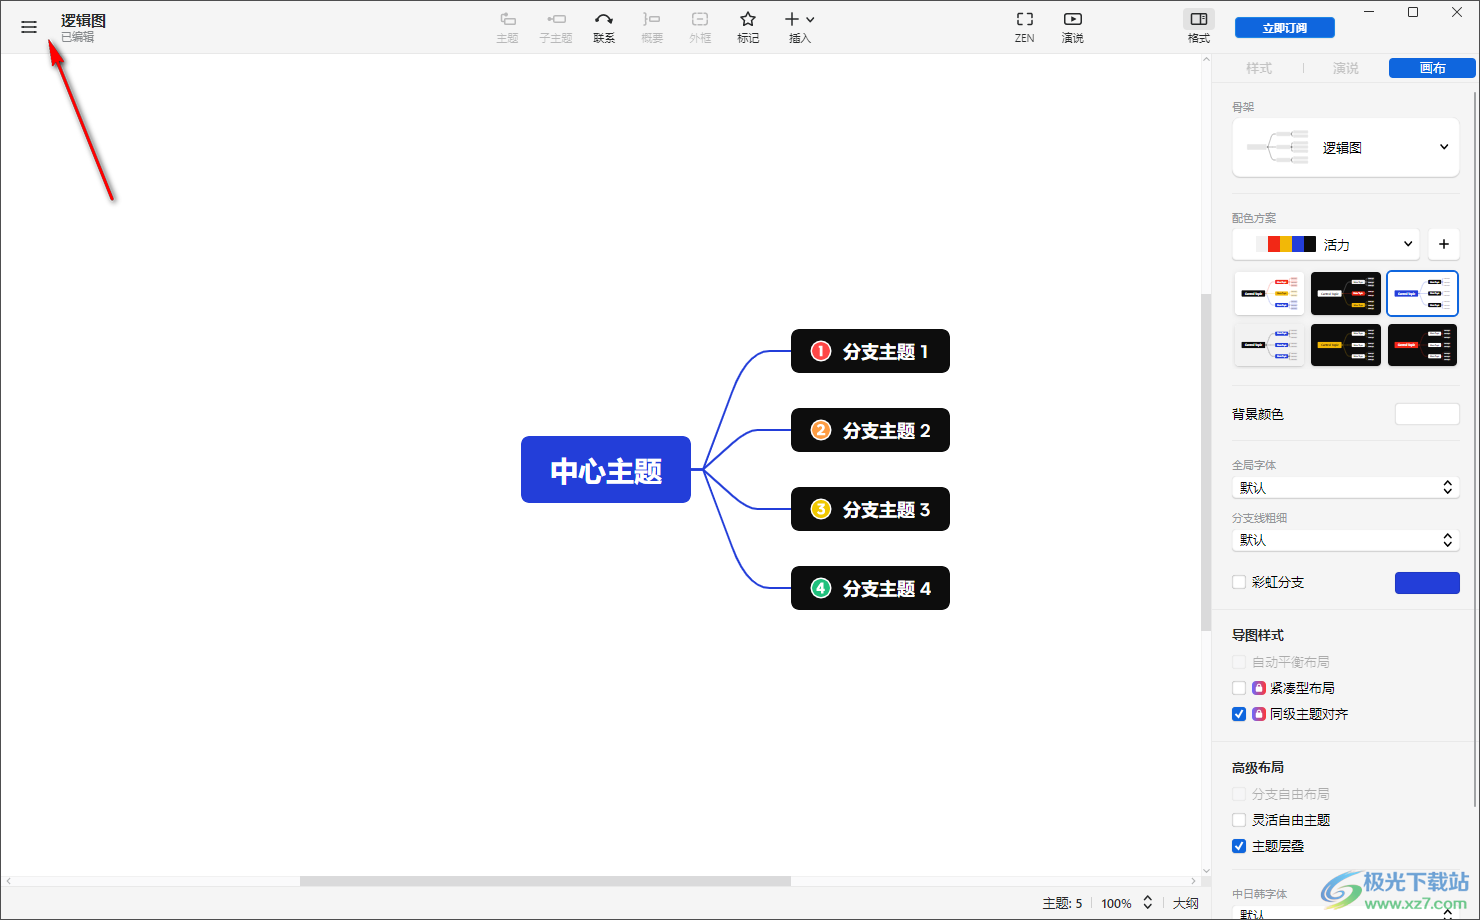Image resolution: width=1480 pixels, height=920 pixels.
Task: Click the yellow number 3 marker icon
Action: [x=821, y=509]
